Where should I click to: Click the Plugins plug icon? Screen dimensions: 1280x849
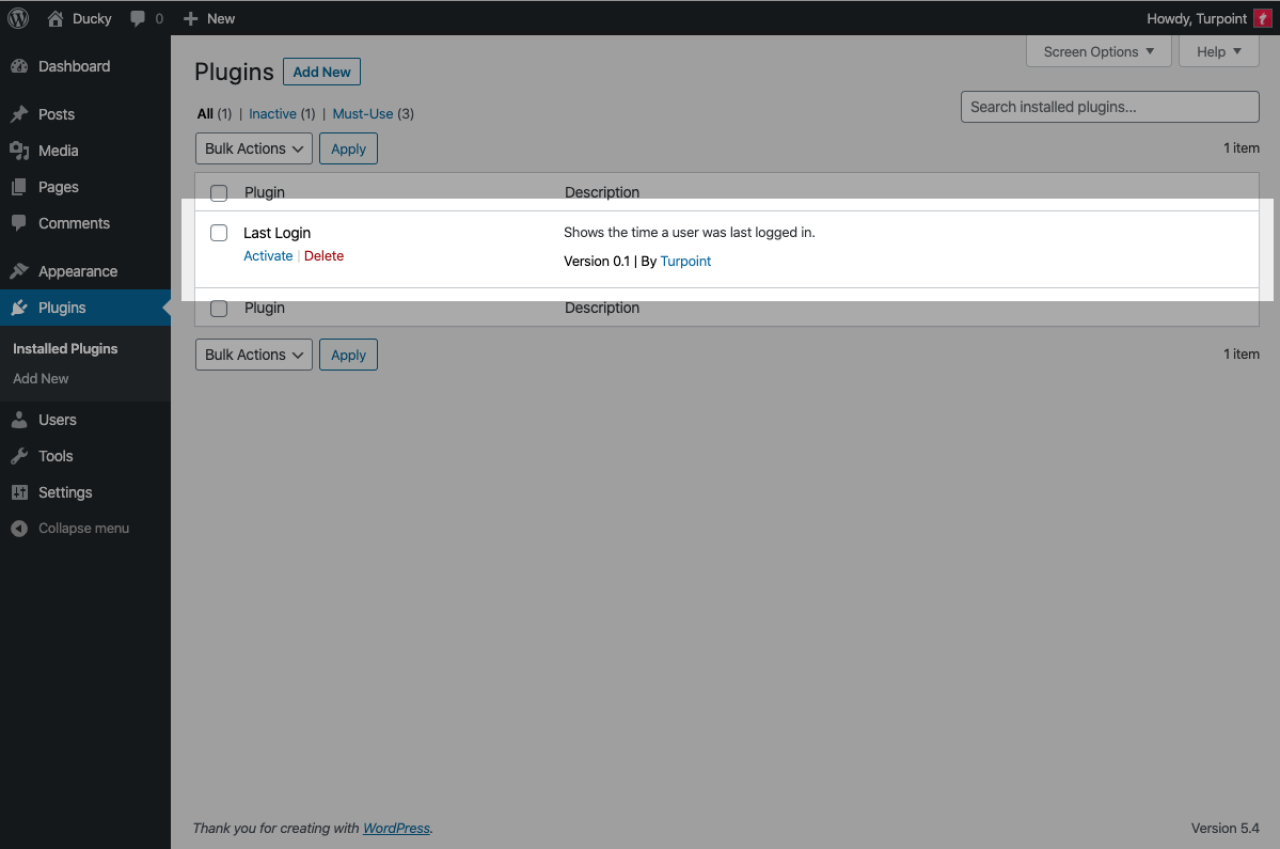19,308
